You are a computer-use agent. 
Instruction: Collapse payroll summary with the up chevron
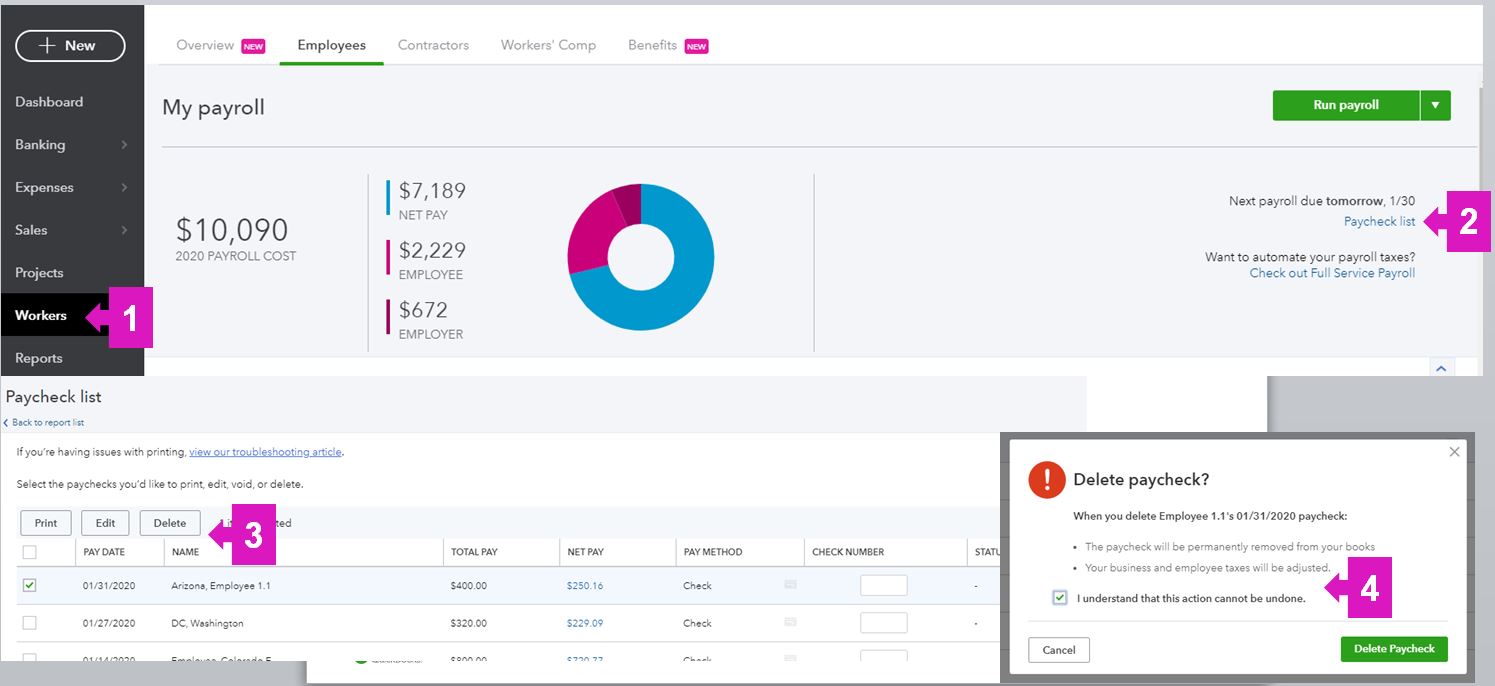(1441, 368)
